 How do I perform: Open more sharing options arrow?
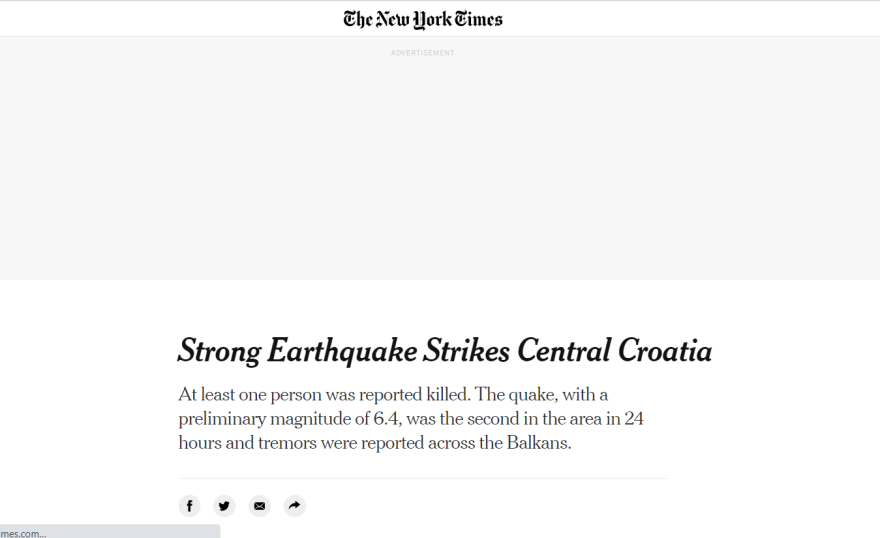[x=294, y=506]
